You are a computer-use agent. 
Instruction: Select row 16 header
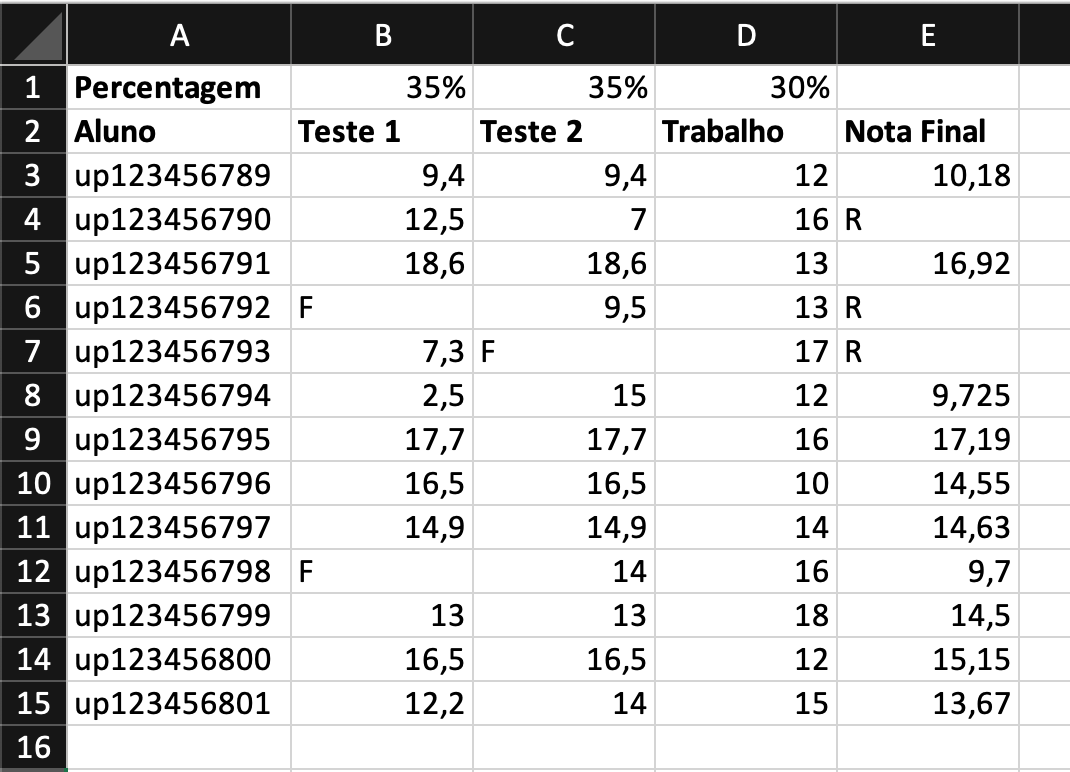(x=34, y=747)
